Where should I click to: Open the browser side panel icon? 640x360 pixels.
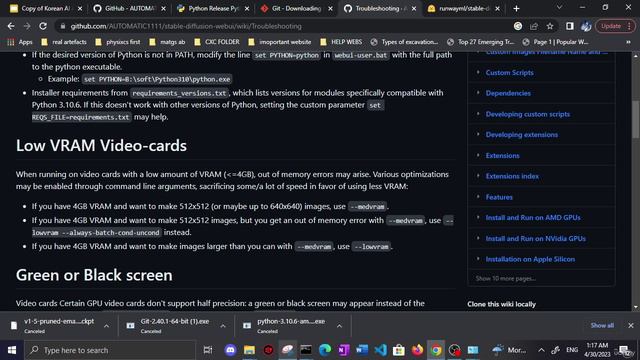pos(569,26)
